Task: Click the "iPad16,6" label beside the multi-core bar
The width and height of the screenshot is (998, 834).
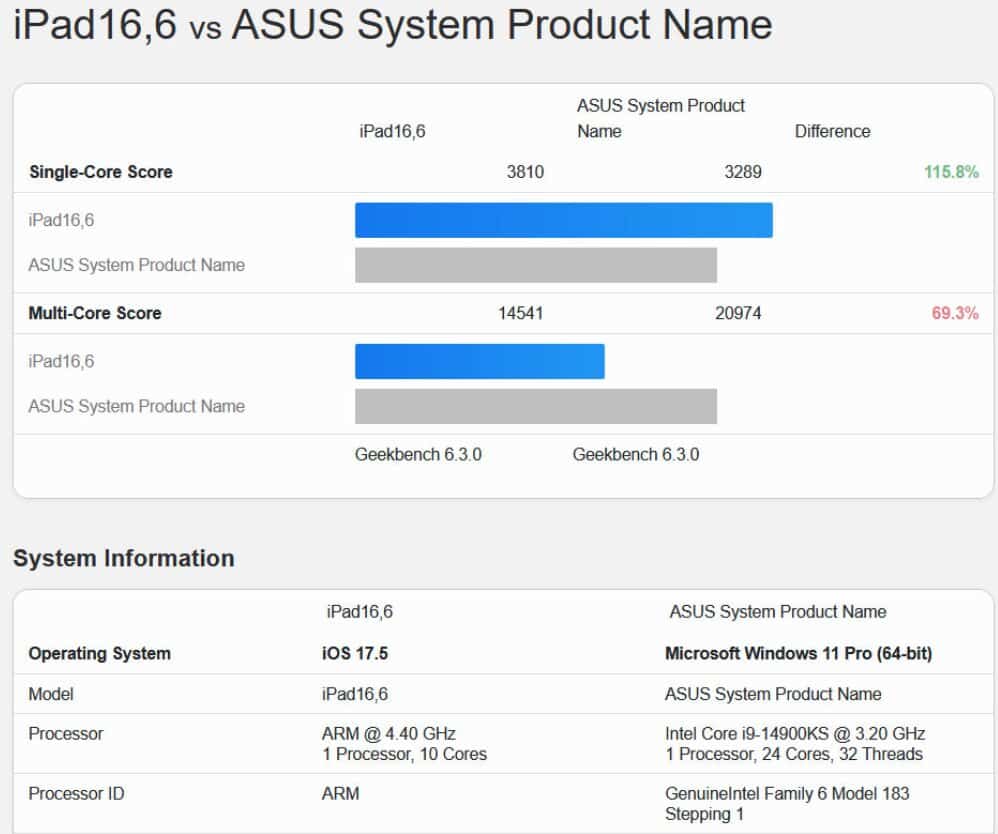Action: [x=61, y=362]
